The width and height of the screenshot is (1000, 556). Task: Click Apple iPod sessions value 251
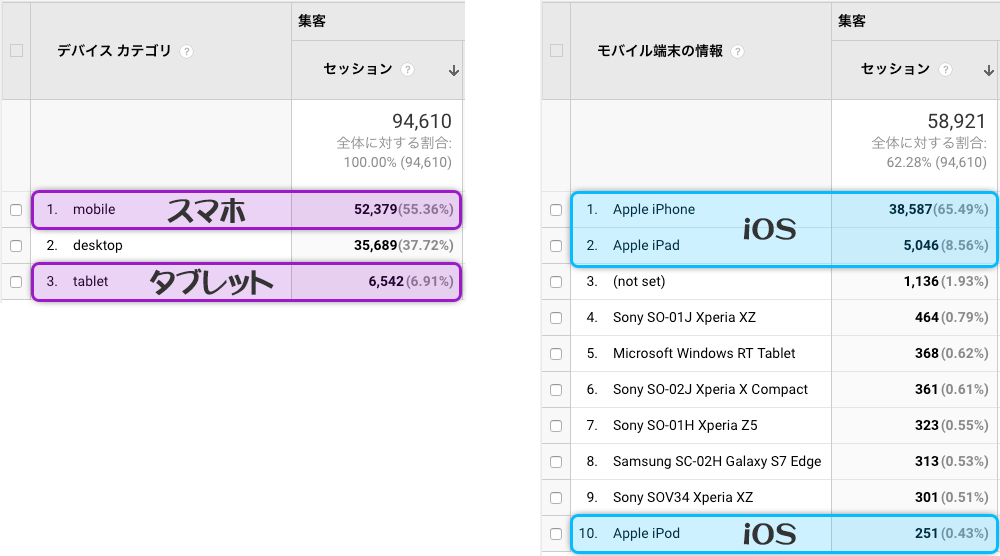click(x=927, y=534)
